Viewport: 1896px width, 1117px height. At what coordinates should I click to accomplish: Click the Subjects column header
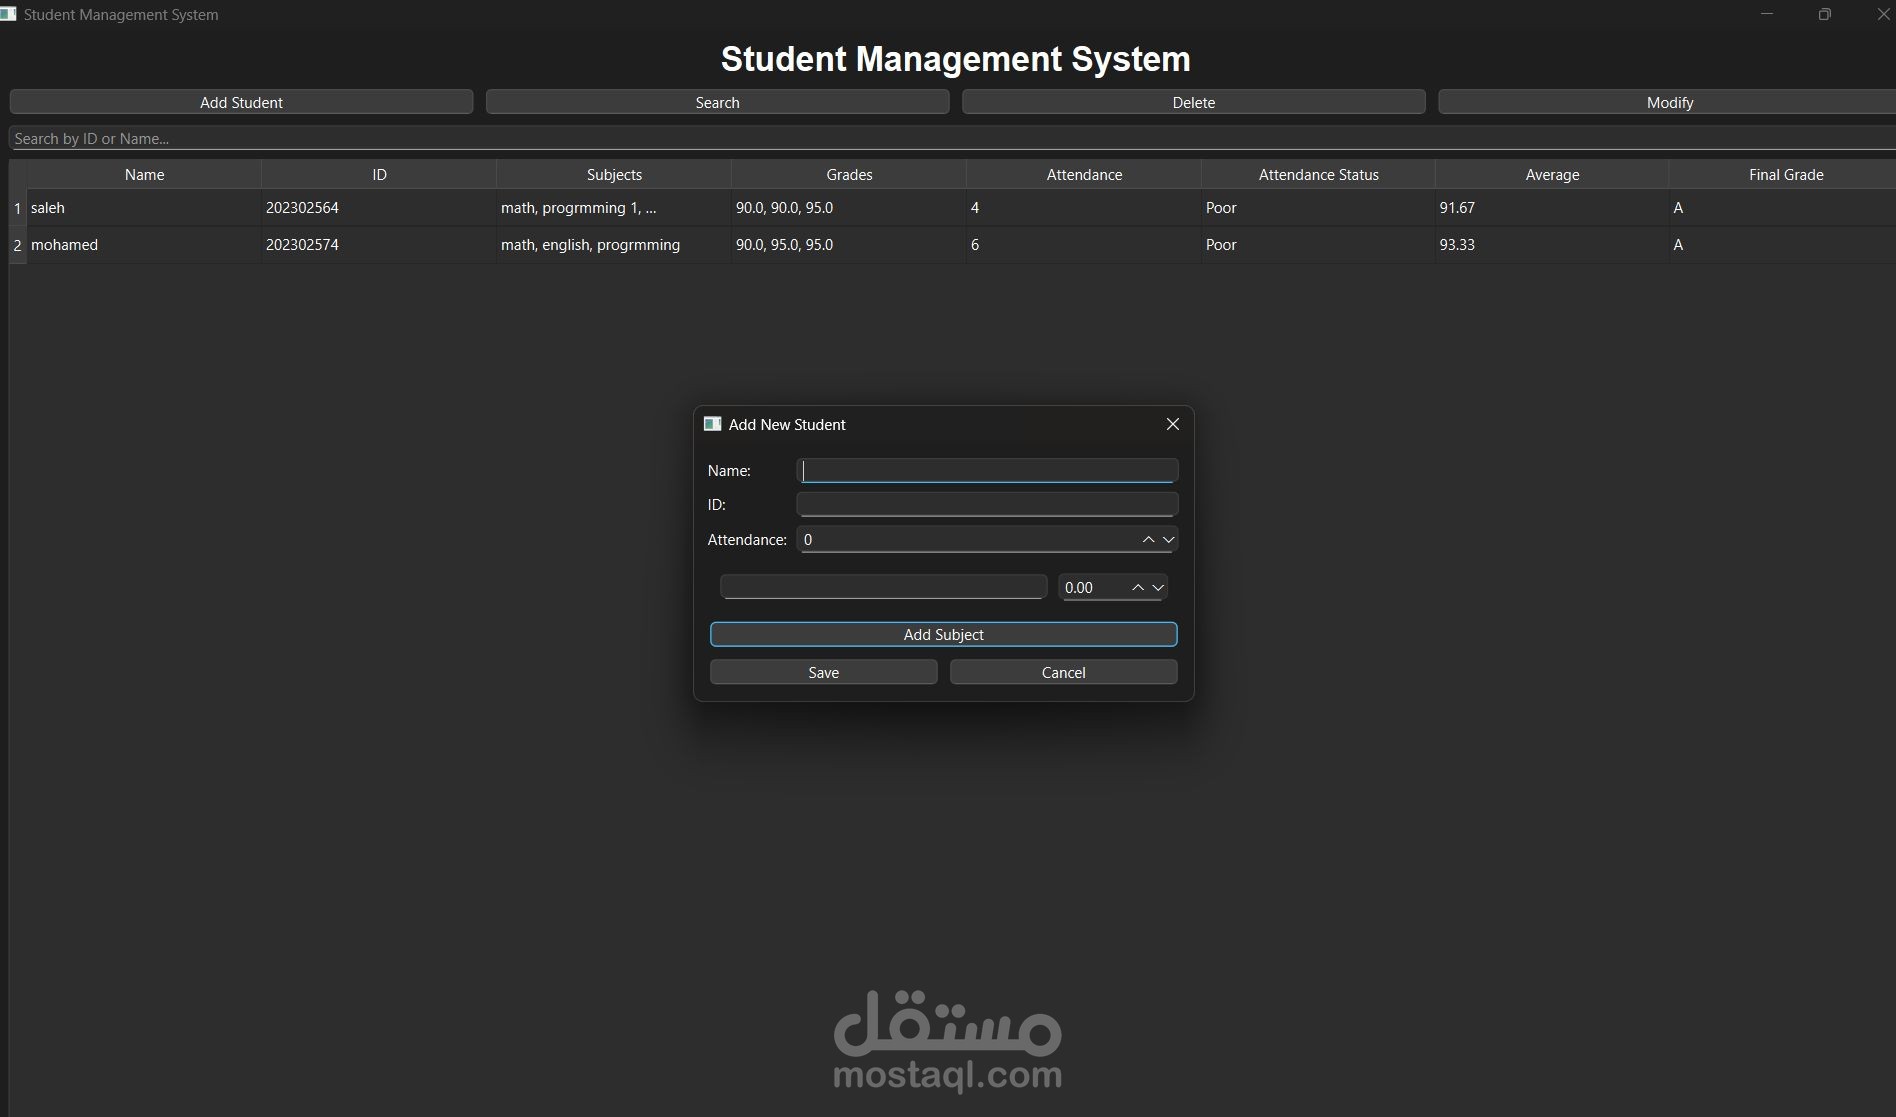[614, 174]
